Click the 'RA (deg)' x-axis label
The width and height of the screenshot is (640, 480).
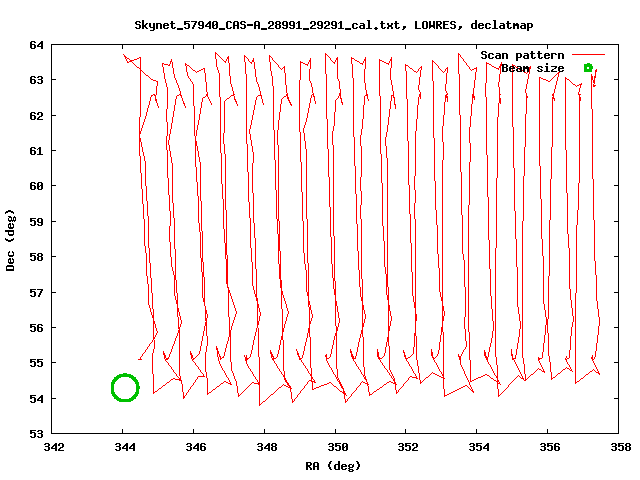coord(333,466)
